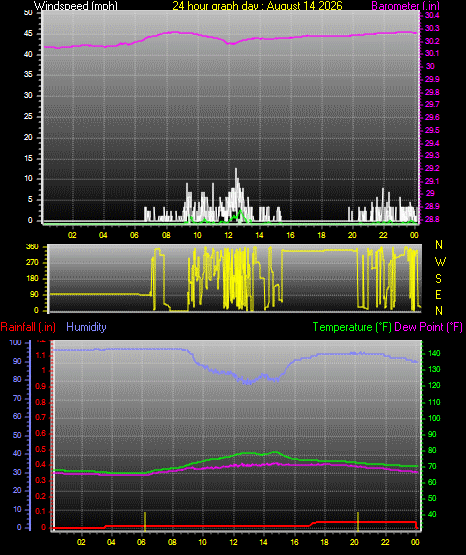This screenshot has height=555, width=466.
Task: Click the 100 temperature scale value
Action: pyautogui.click(x=434, y=418)
